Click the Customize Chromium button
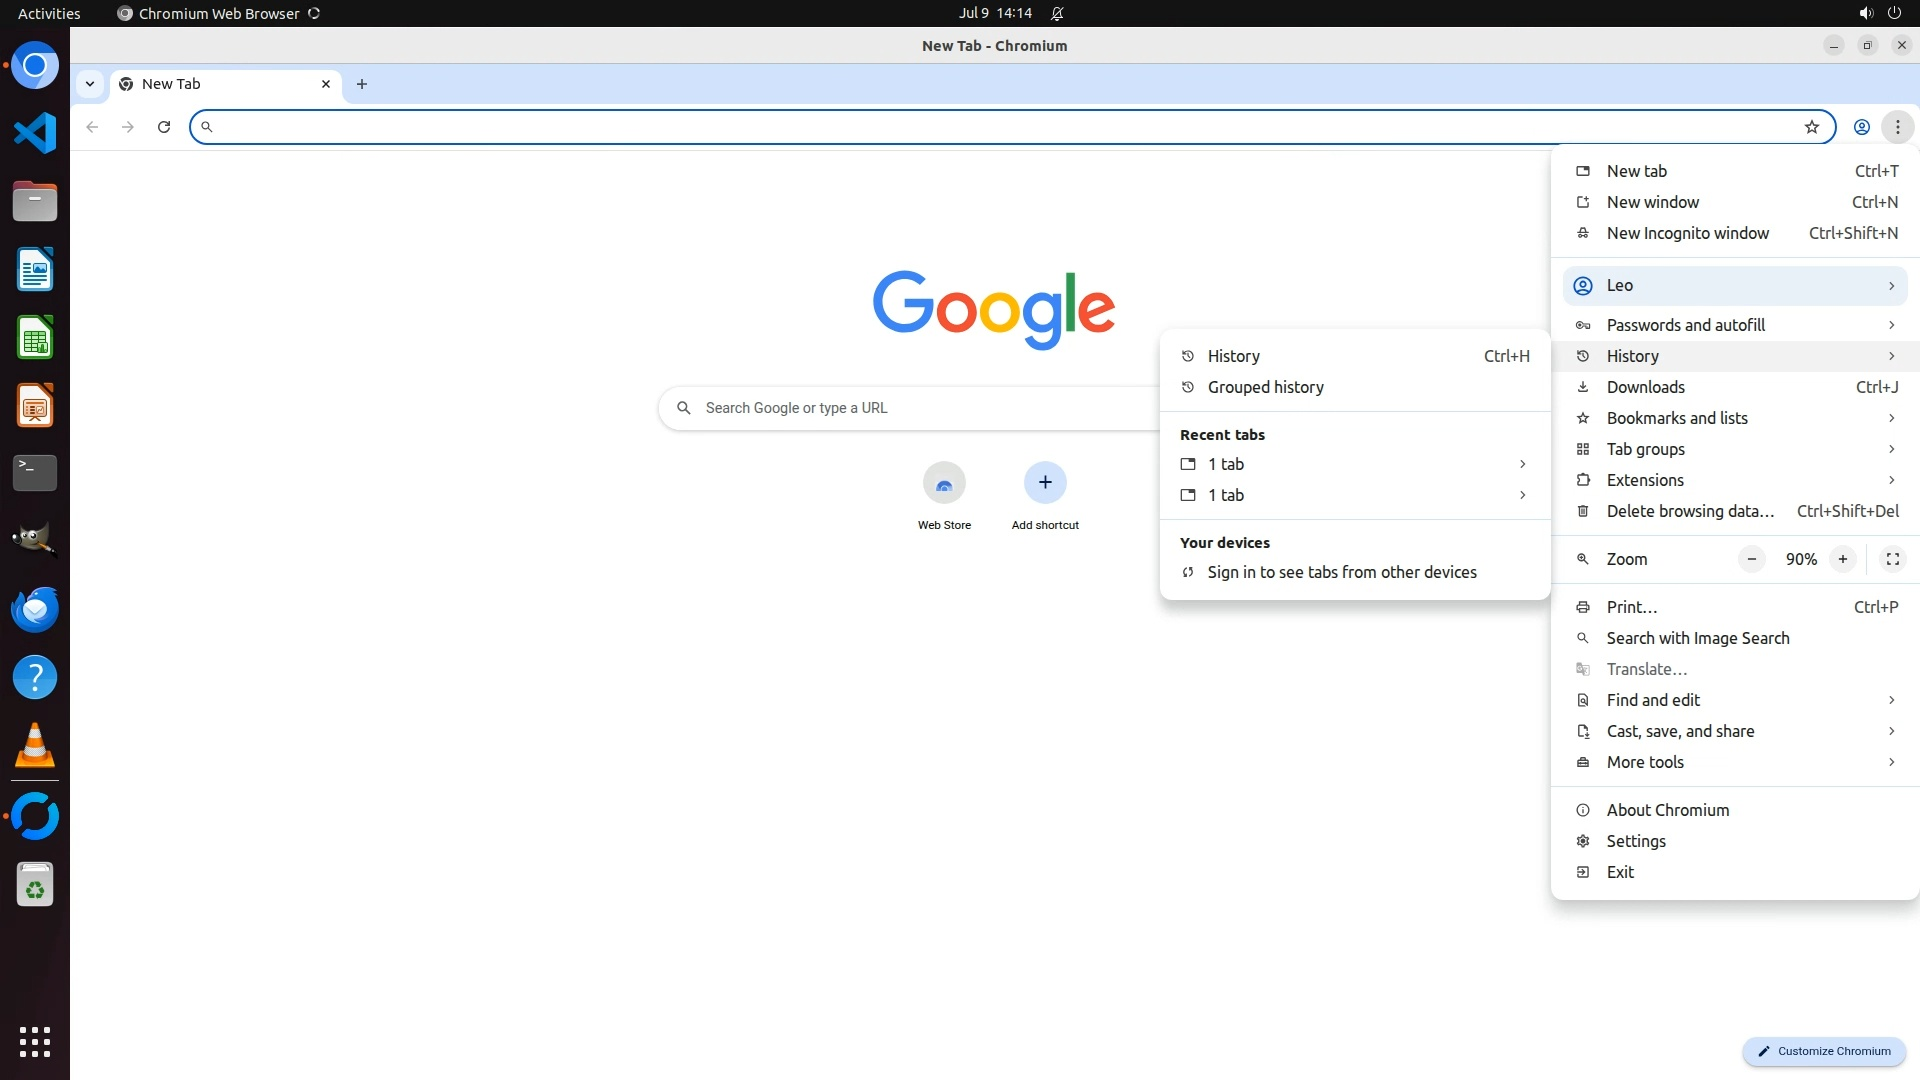 1824,1051
